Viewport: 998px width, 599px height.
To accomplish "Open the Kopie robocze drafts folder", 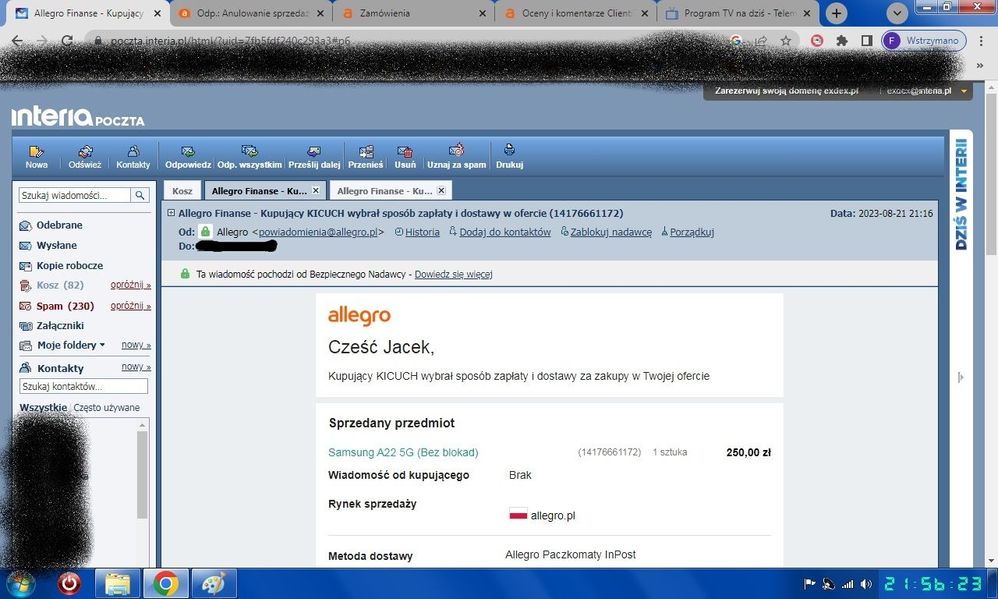I will coord(69,265).
